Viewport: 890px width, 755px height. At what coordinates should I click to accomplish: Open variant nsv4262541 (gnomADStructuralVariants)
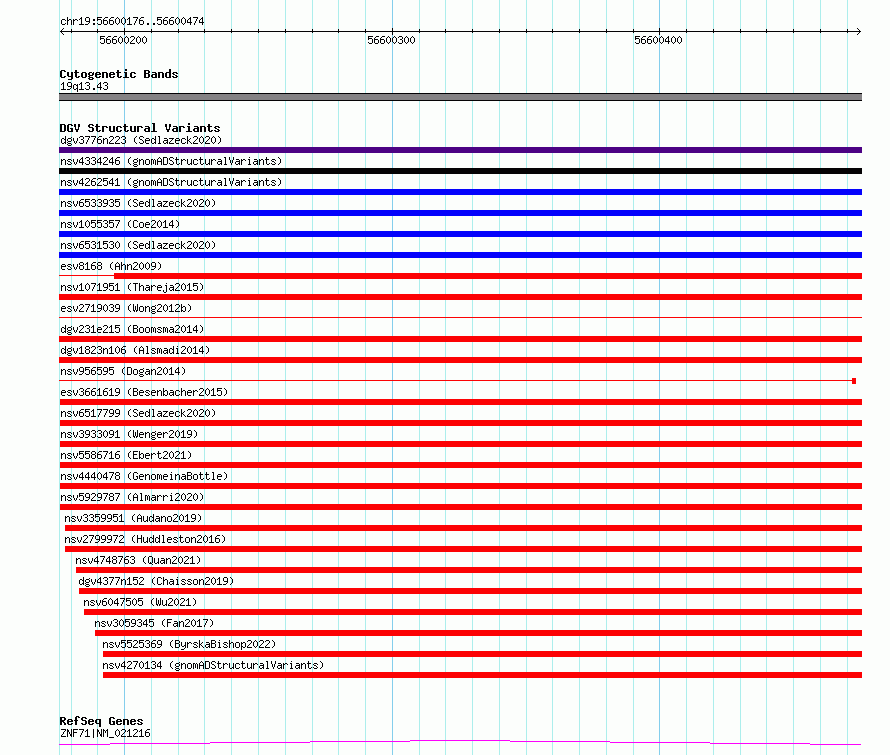pyautogui.click(x=171, y=182)
